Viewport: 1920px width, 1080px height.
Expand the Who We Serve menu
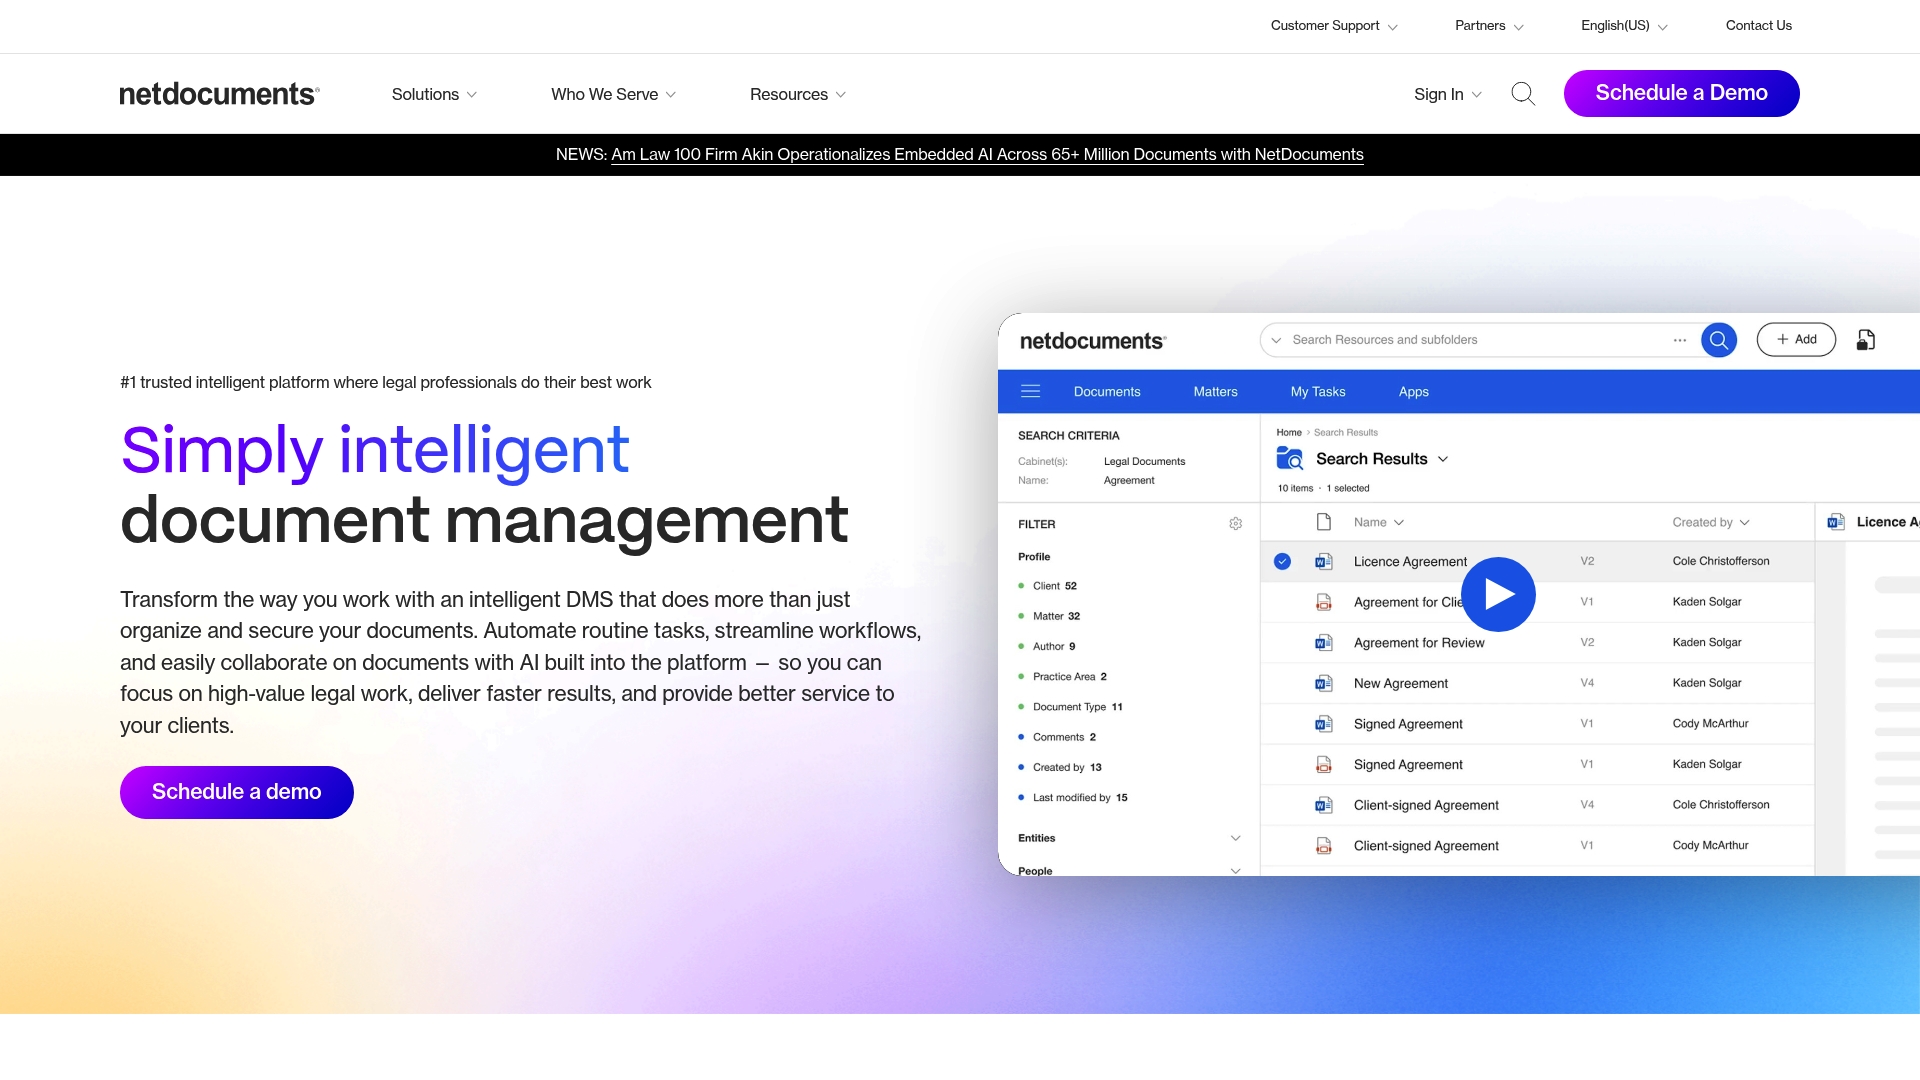tap(613, 94)
